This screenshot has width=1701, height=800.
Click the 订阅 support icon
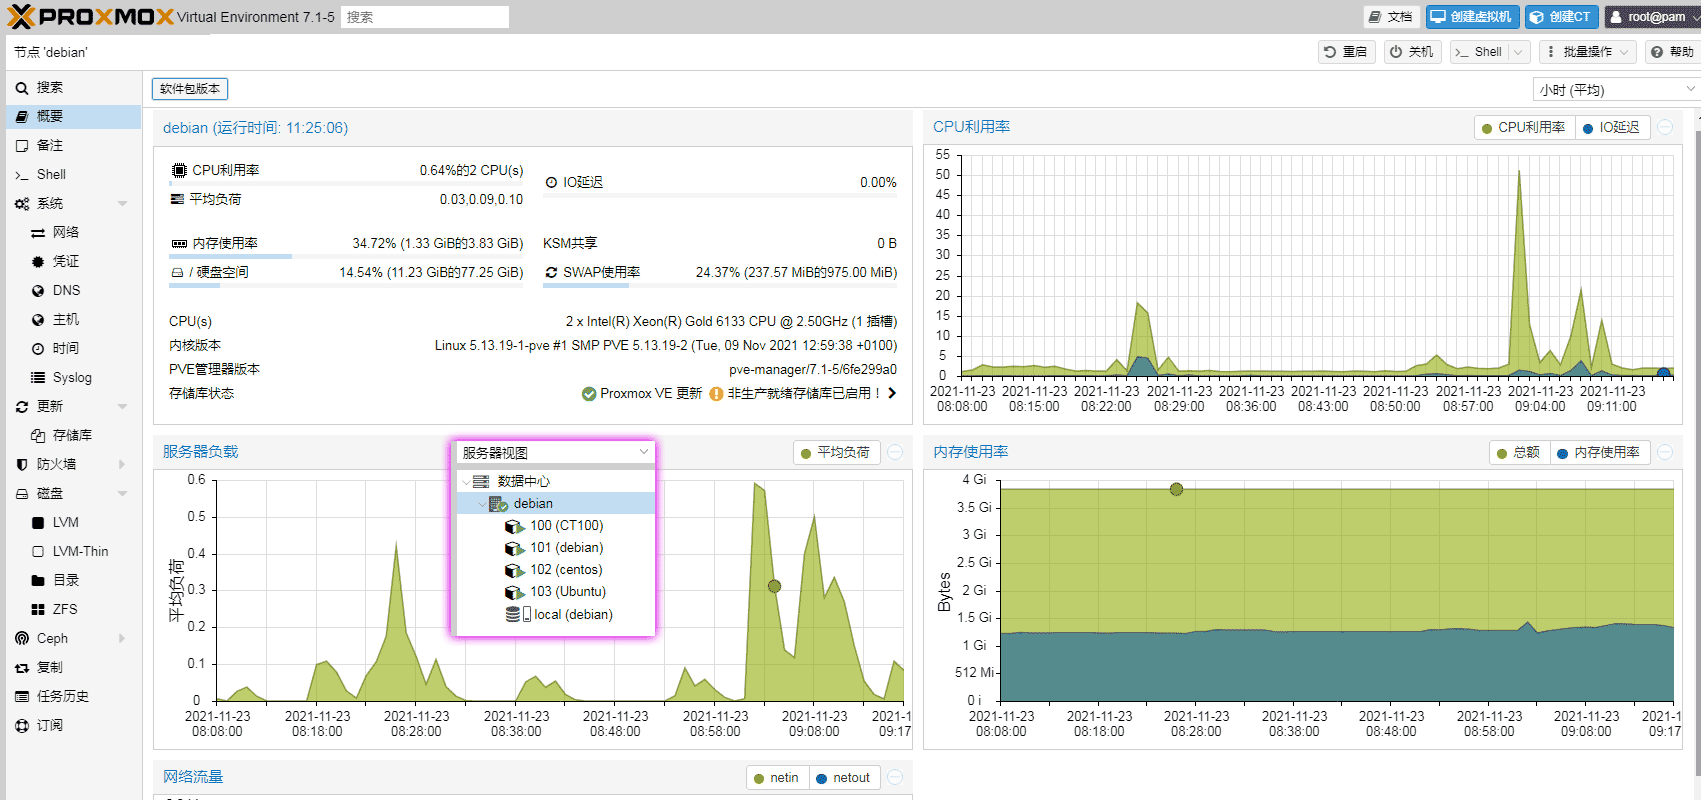click(22, 725)
